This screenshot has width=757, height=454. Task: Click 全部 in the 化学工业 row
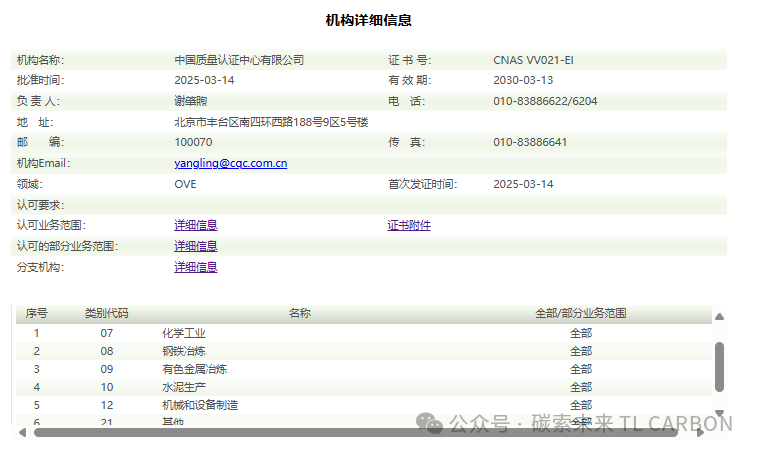[581, 333]
